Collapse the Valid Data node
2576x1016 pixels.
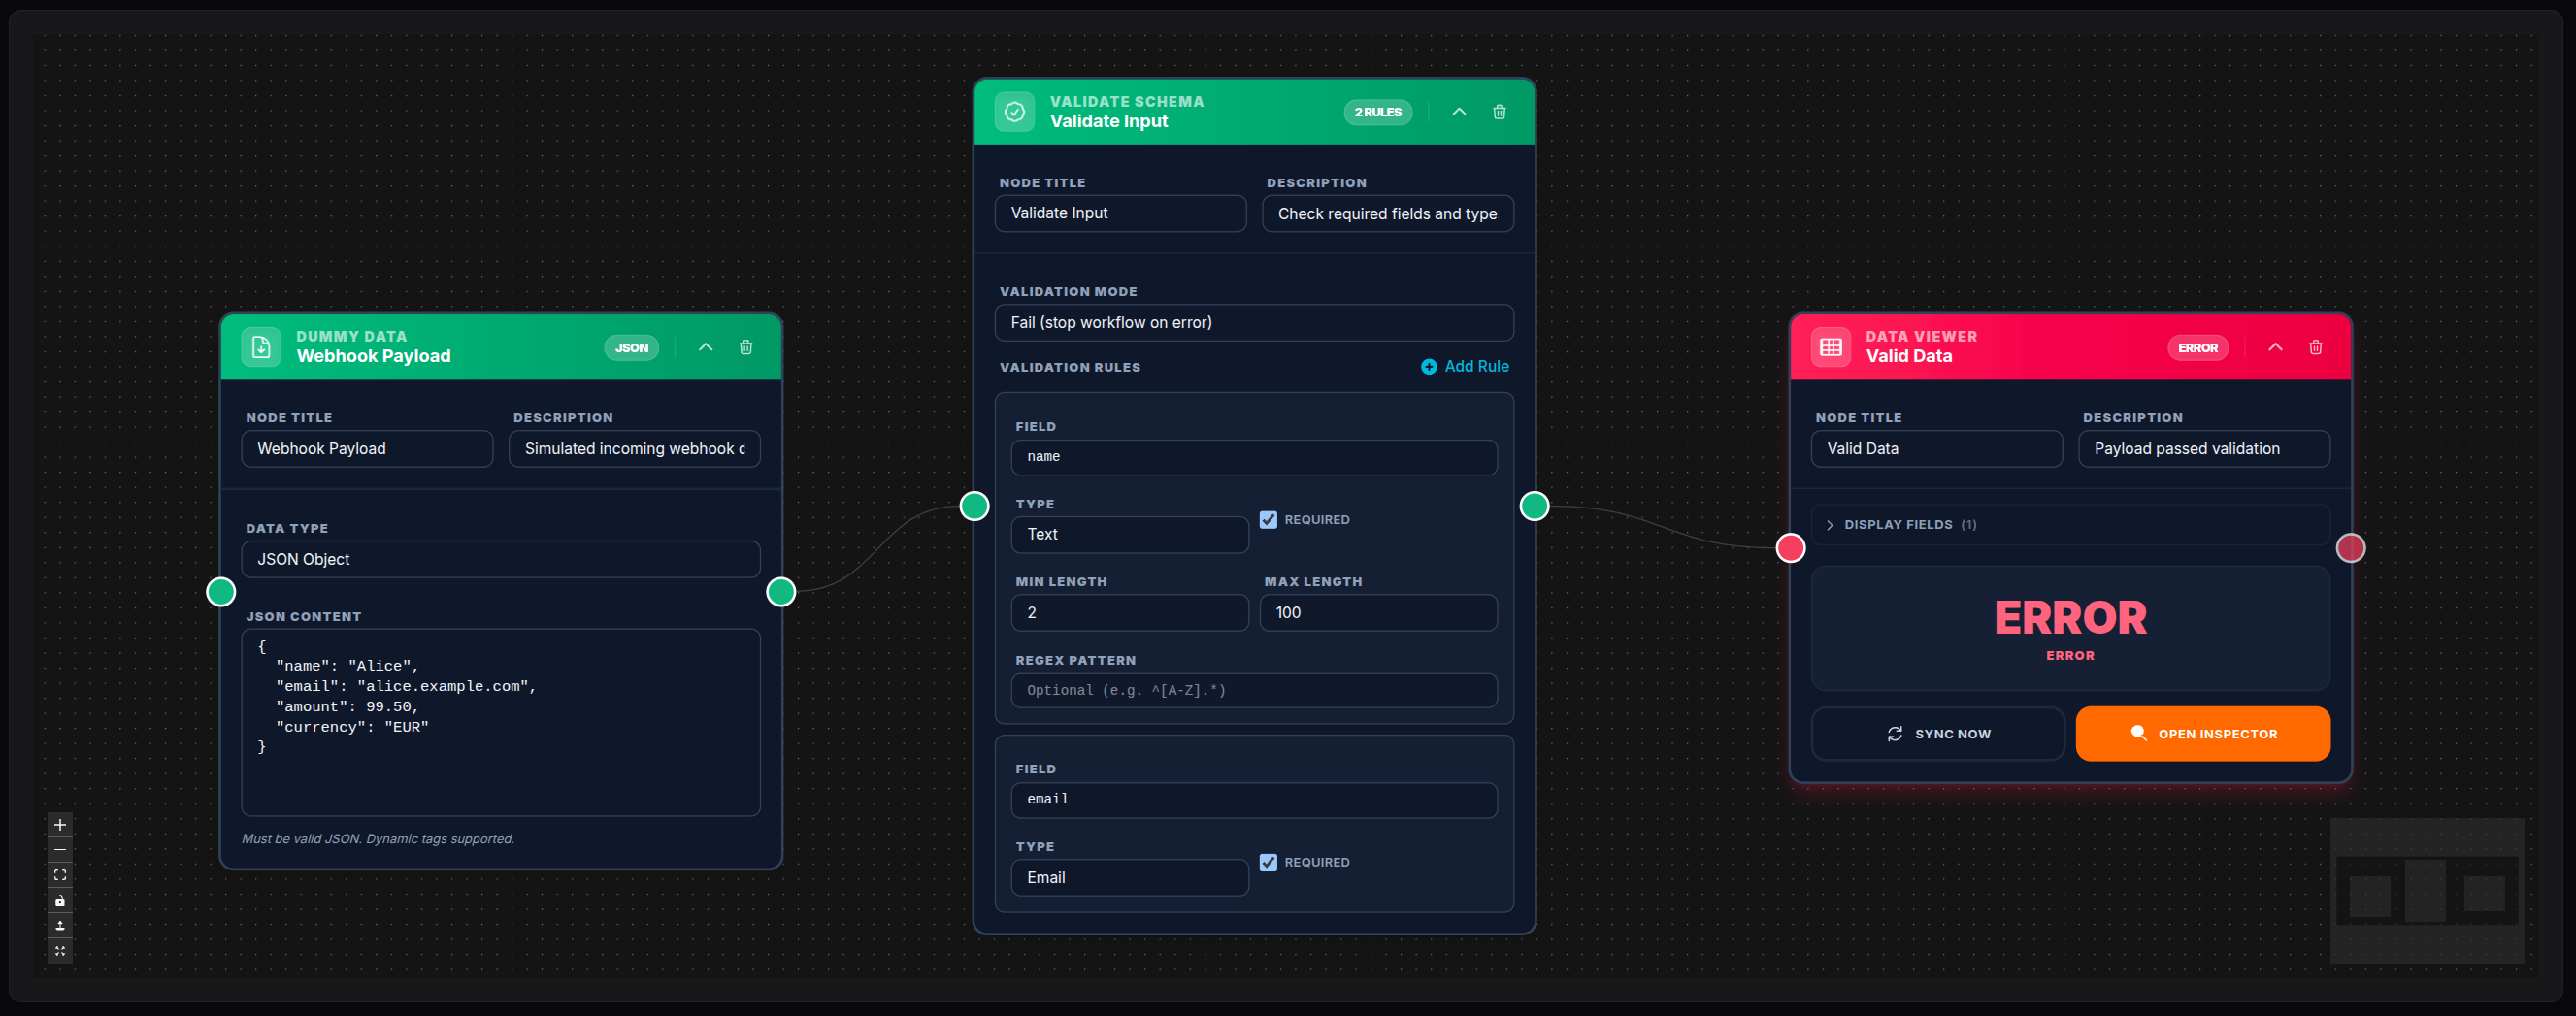click(x=2275, y=347)
